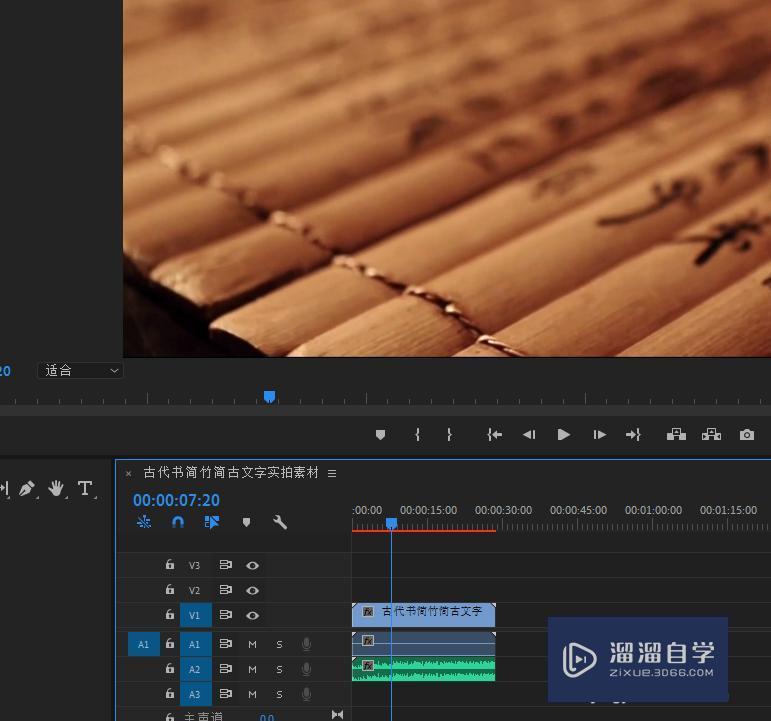The width and height of the screenshot is (771, 721).
Task: Toggle V1 track targeting
Action: [x=196, y=615]
